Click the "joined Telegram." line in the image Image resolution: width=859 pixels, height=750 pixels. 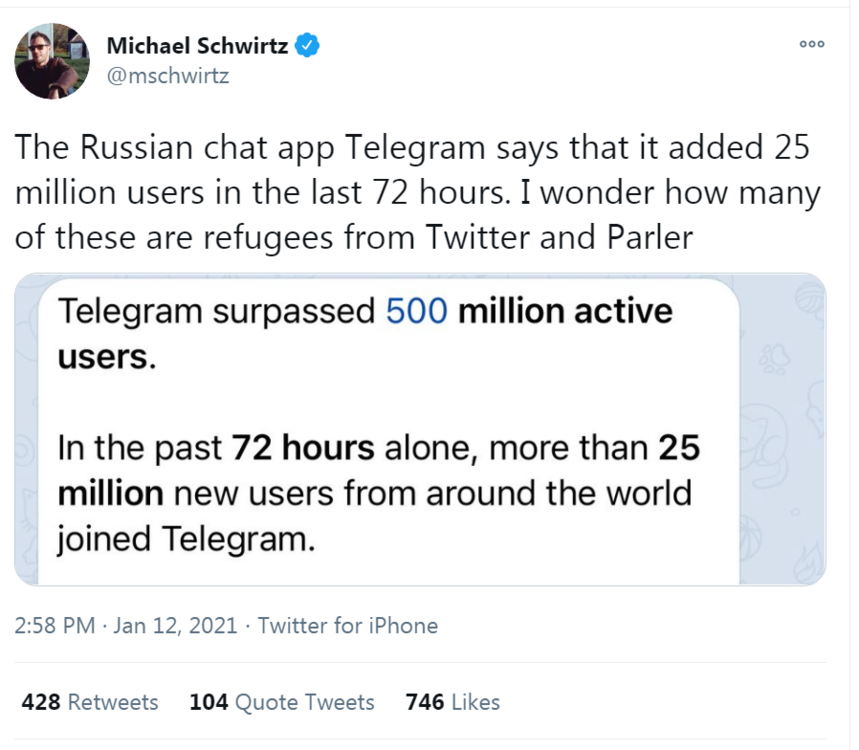click(185, 539)
